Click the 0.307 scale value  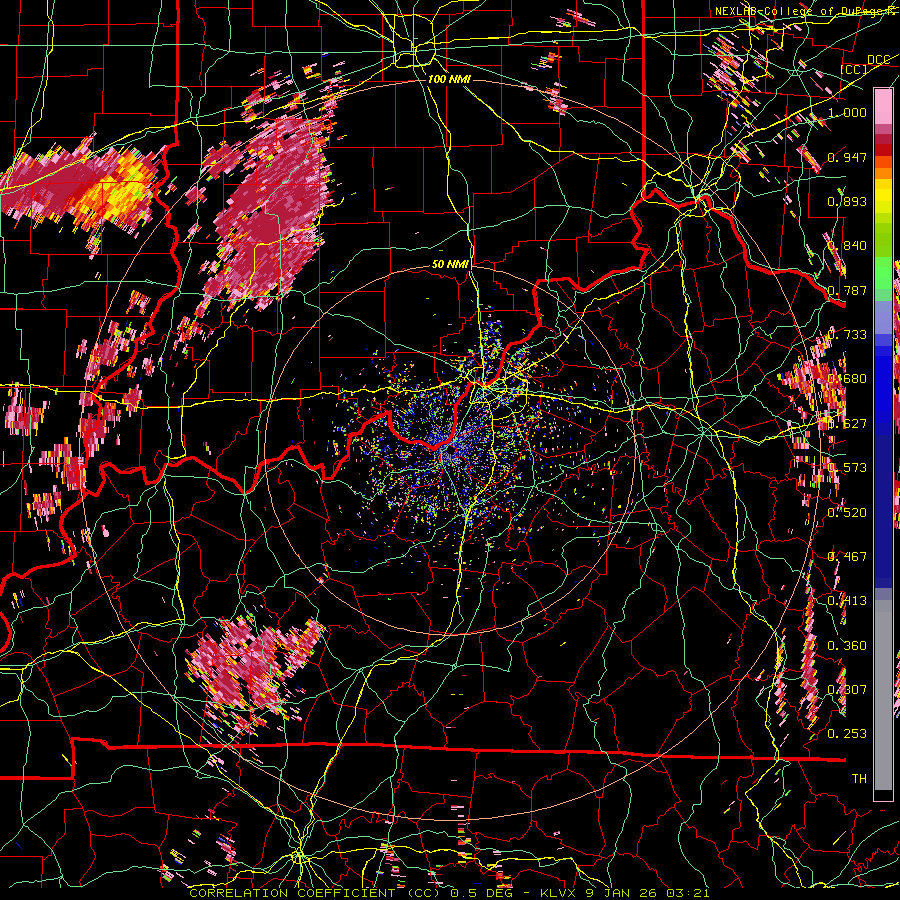pyautogui.click(x=847, y=690)
